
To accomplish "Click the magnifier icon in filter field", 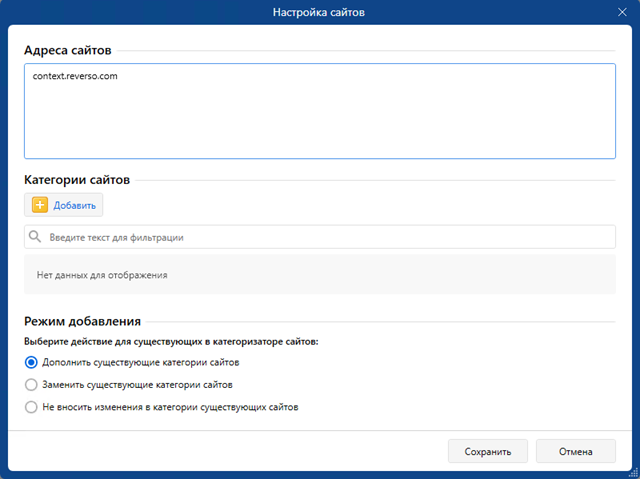I will (x=35, y=237).
